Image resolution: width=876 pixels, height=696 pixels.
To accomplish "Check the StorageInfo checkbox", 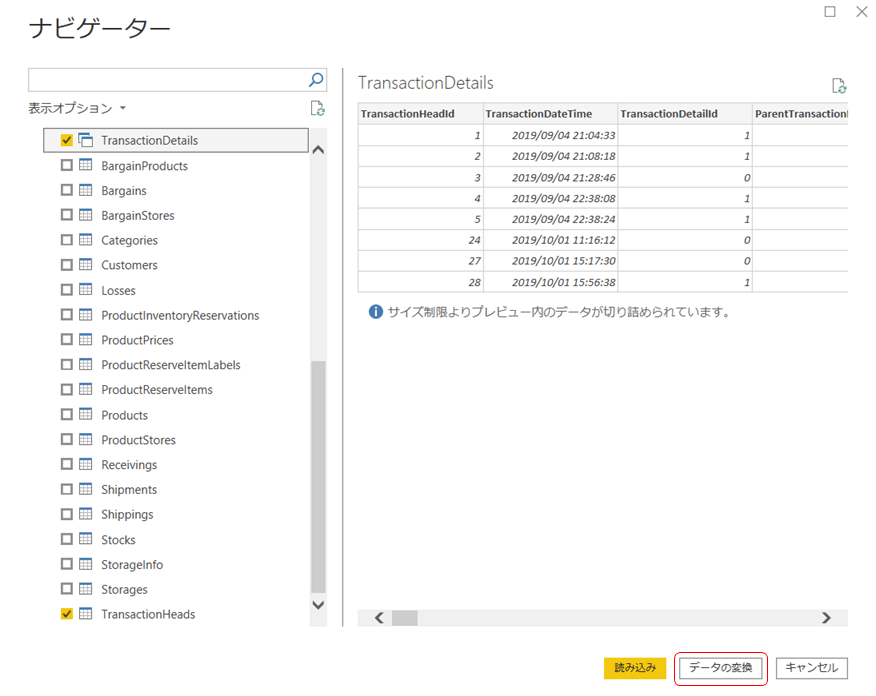I will click(x=66, y=564).
